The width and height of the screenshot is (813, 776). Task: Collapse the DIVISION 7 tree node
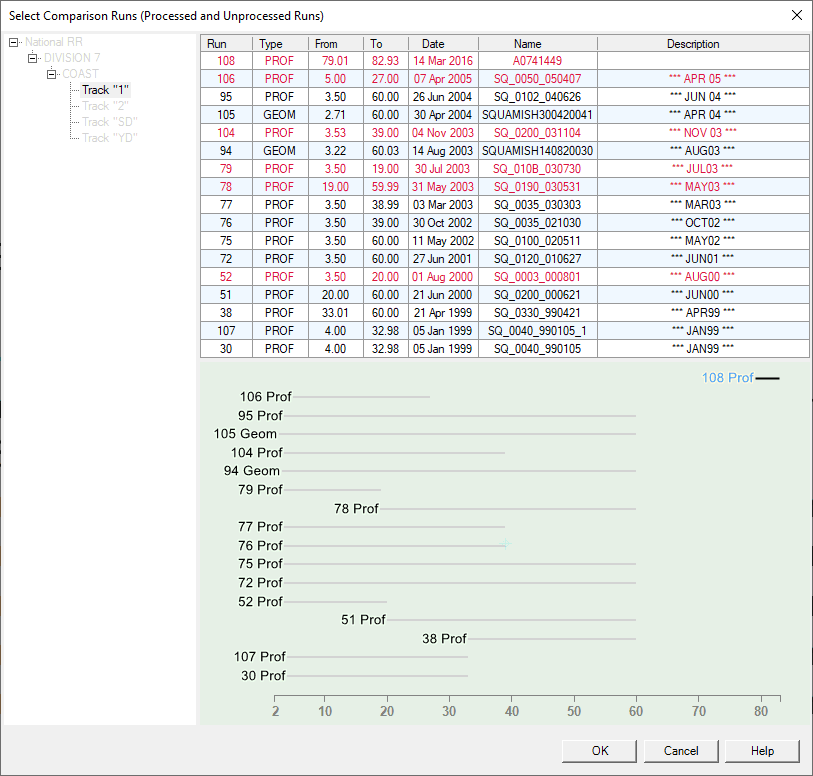tap(32, 58)
